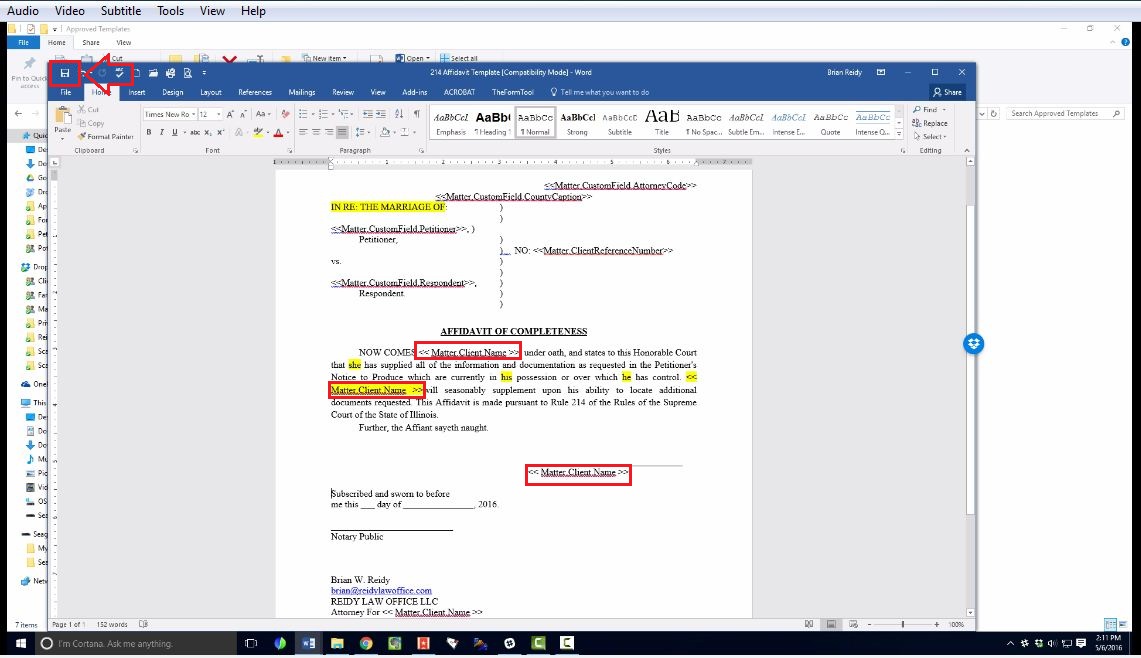Click the Sort A-Z icon
The height and width of the screenshot is (658, 1141).
[x=399, y=114]
